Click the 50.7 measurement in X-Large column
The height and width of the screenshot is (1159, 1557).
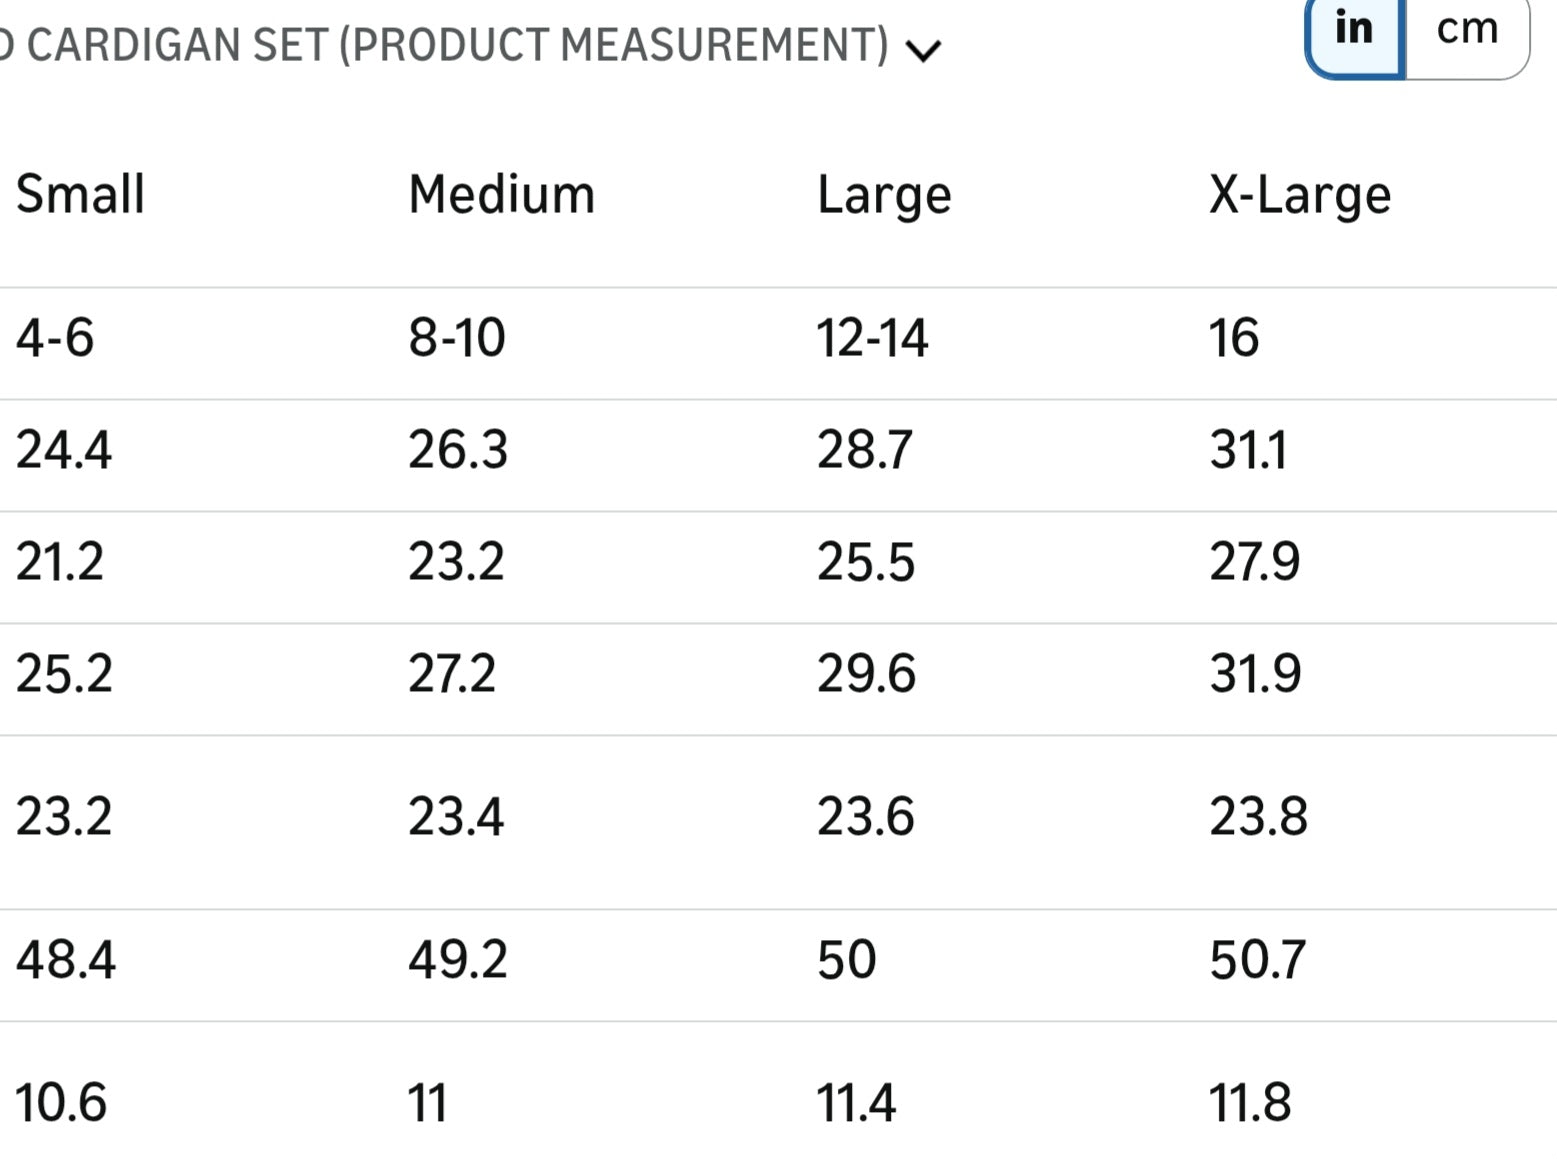[x=1257, y=960]
